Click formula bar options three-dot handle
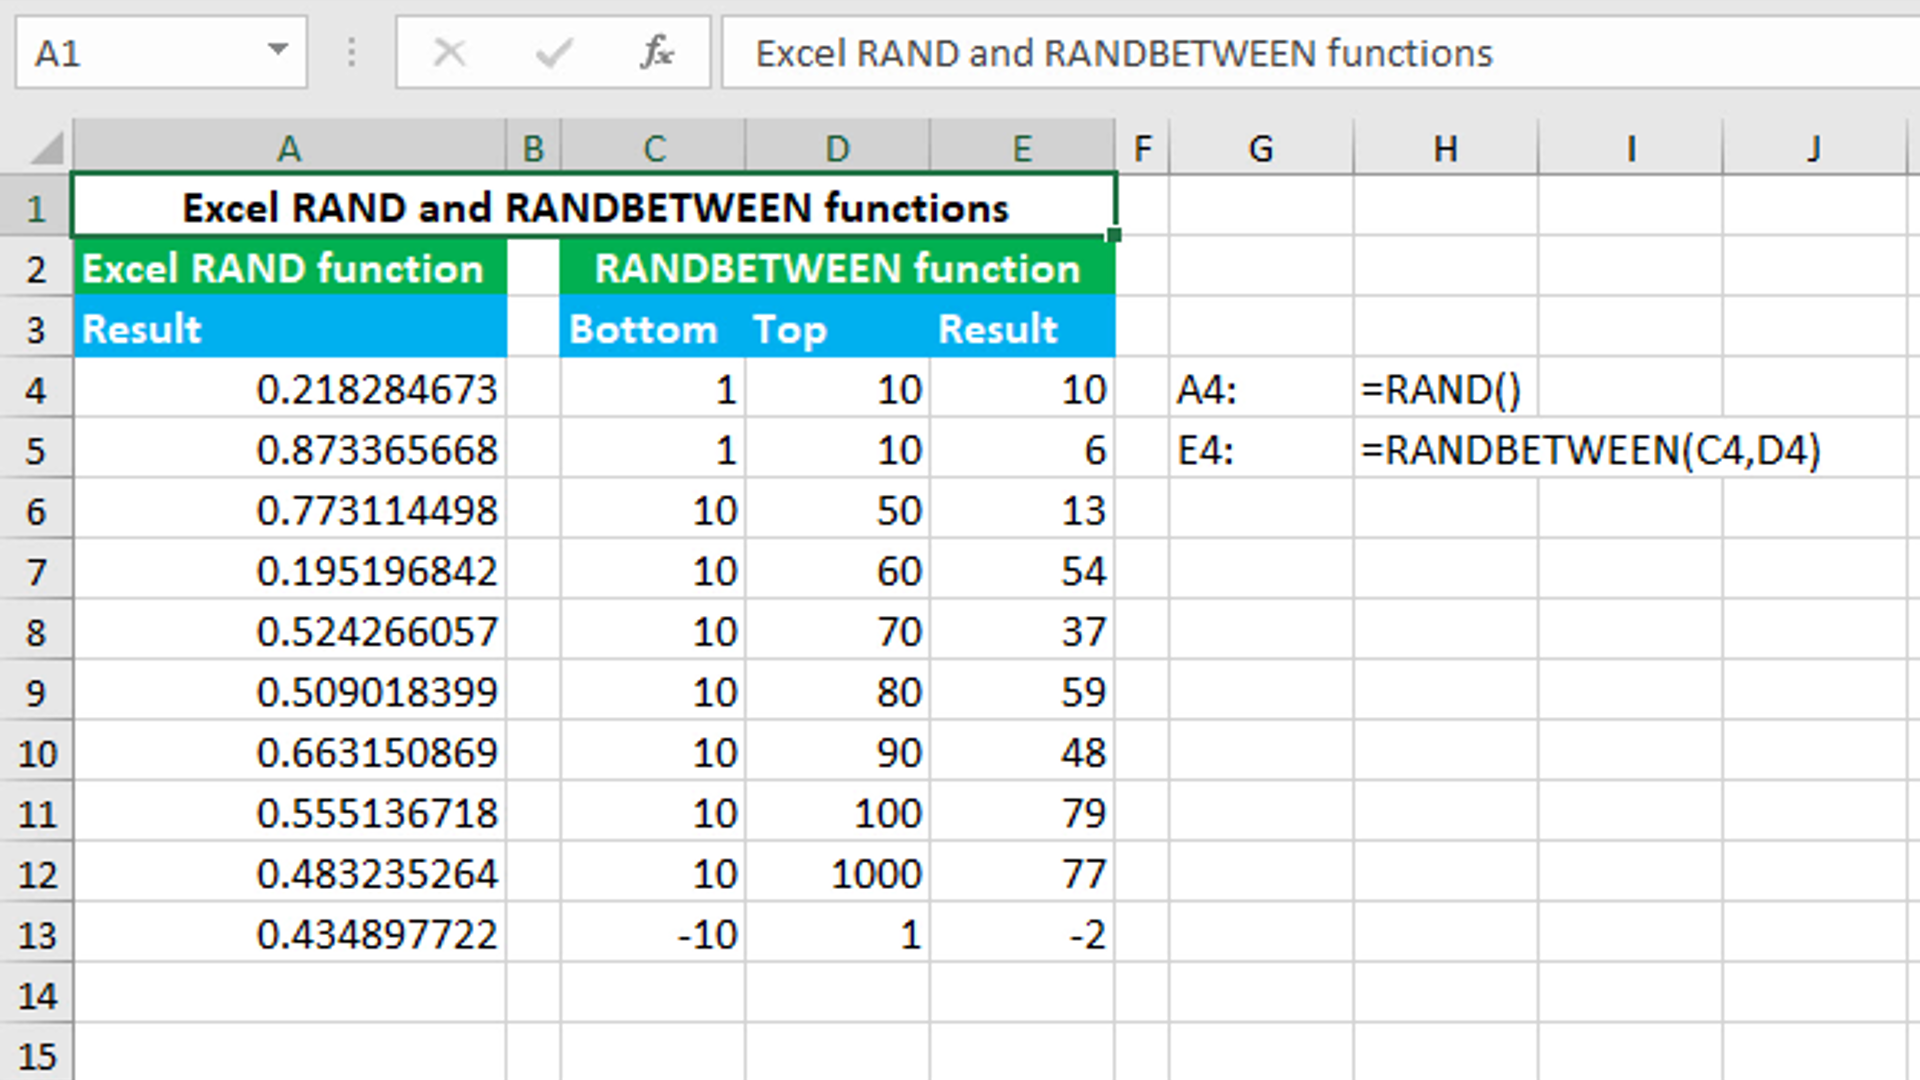 tap(351, 52)
